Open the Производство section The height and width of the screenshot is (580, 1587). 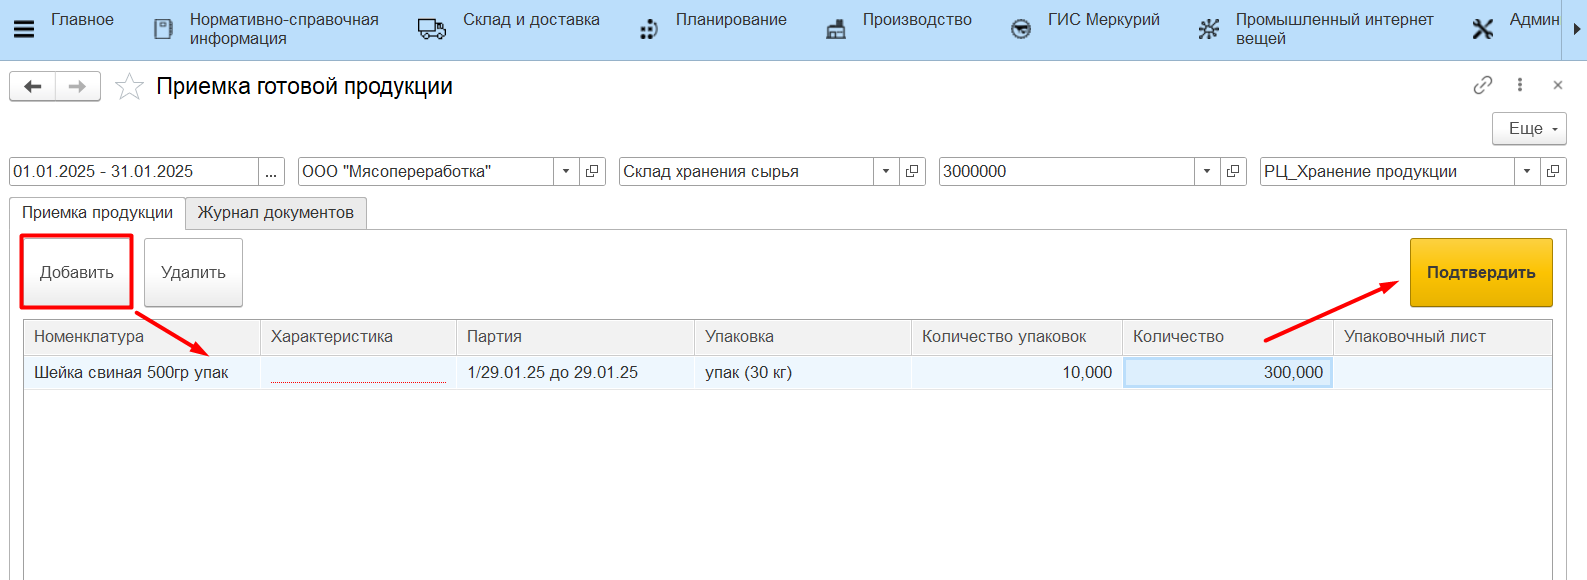[916, 20]
